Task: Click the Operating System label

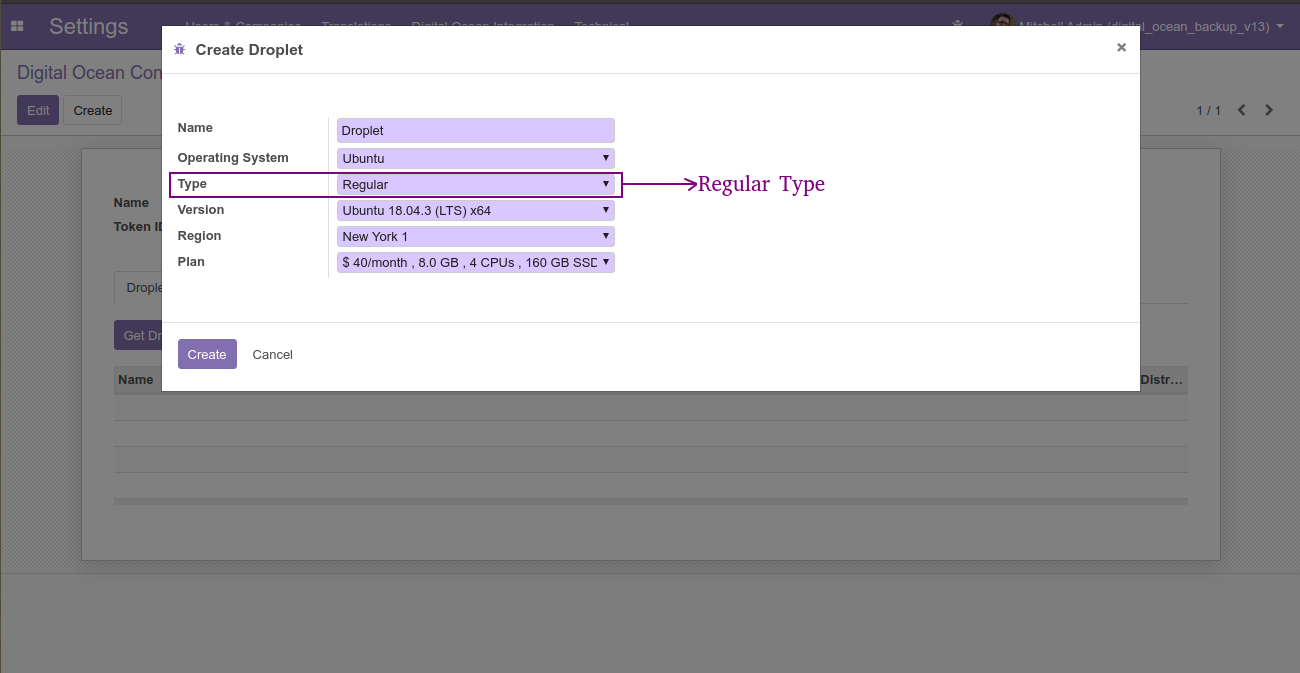Action: click(x=233, y=158)
